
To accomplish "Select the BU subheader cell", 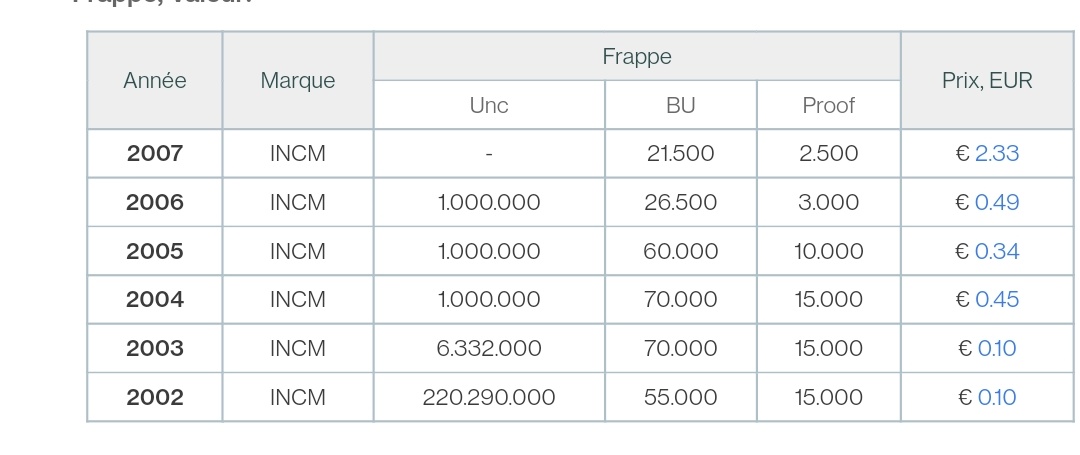I will click(681, 105).
